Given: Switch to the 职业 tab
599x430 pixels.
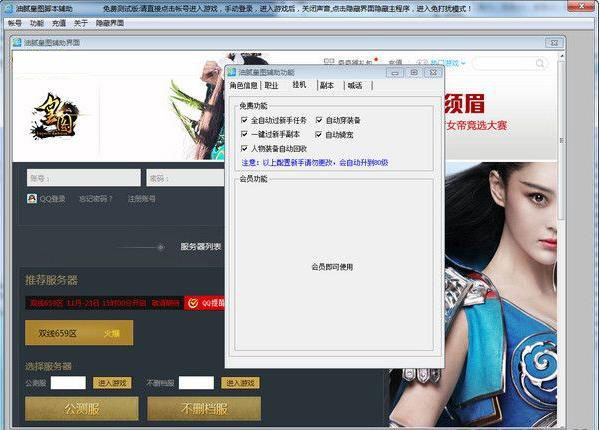Looking at the screenshot, I should [x=272, y=86].
